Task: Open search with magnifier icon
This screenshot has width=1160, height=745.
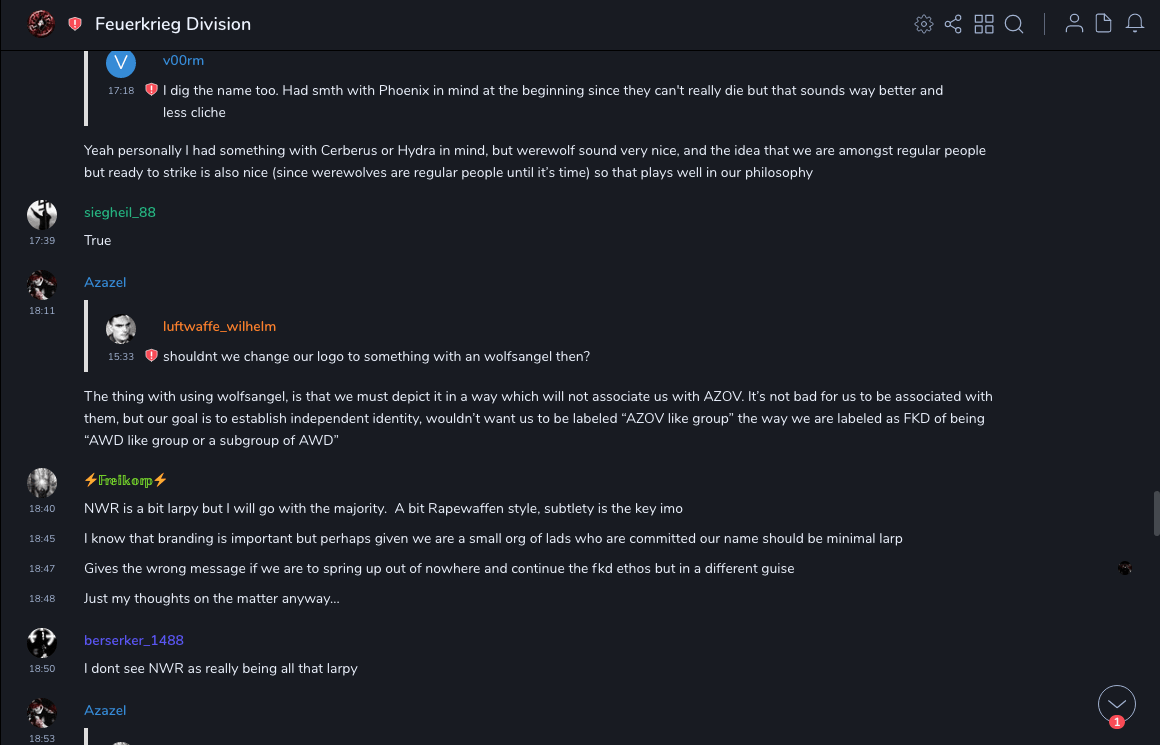Action: point(1014,24)
